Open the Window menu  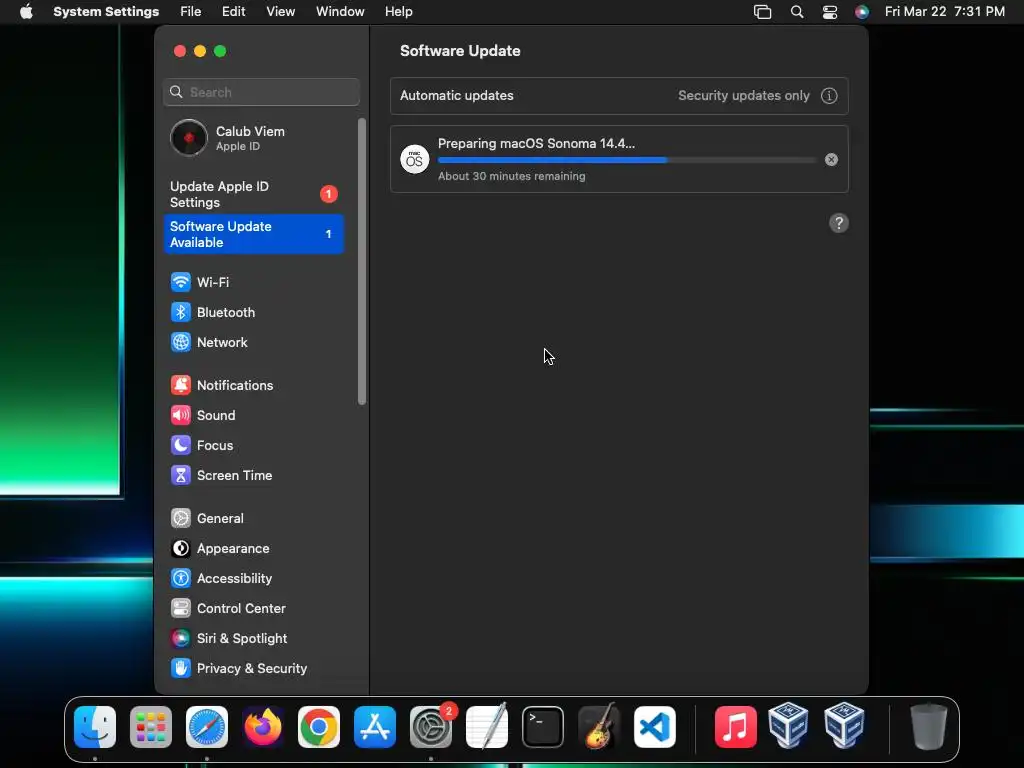[340, 12]
